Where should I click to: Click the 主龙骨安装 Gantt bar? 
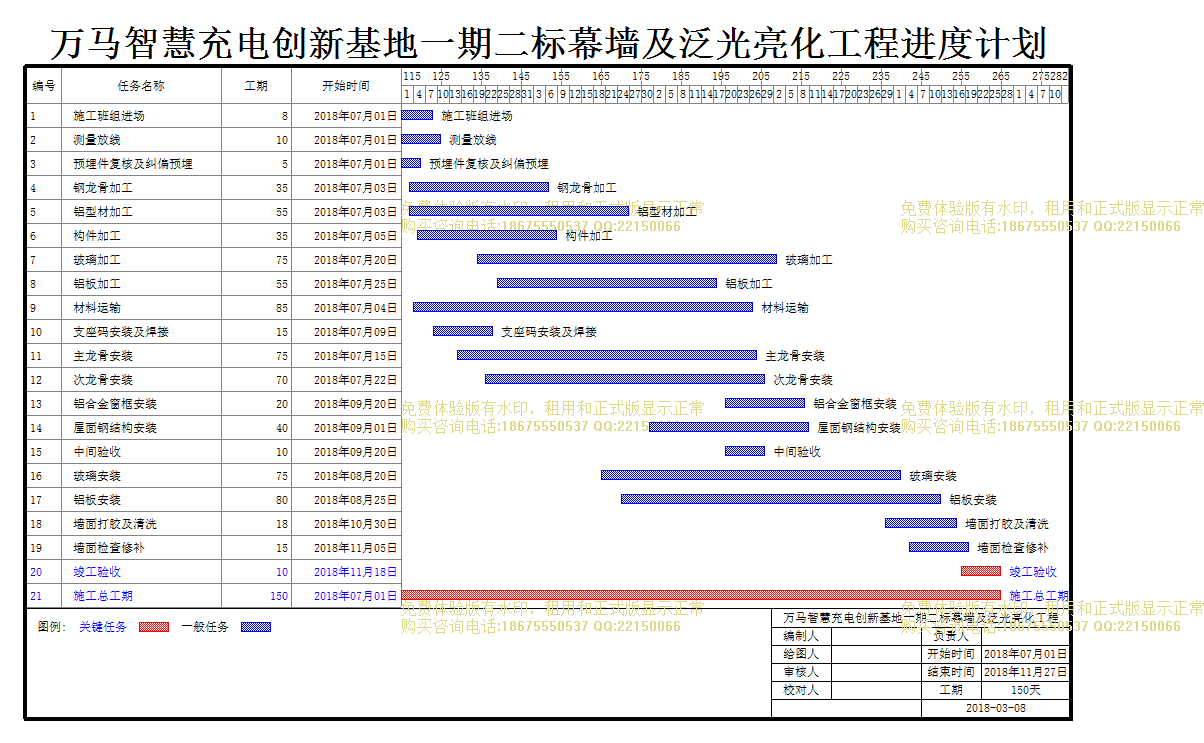(607, 355)
